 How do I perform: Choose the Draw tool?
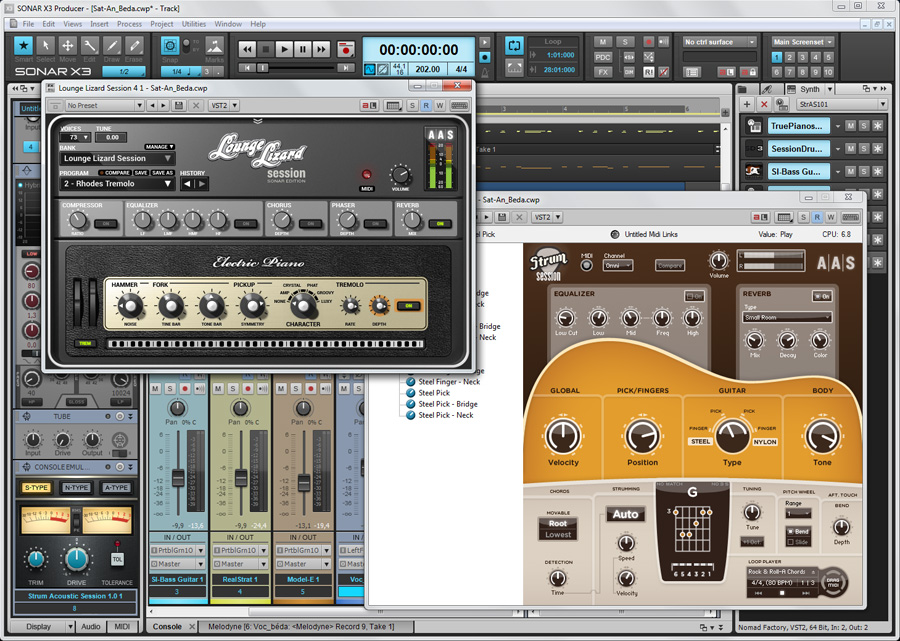pos(112,46)
